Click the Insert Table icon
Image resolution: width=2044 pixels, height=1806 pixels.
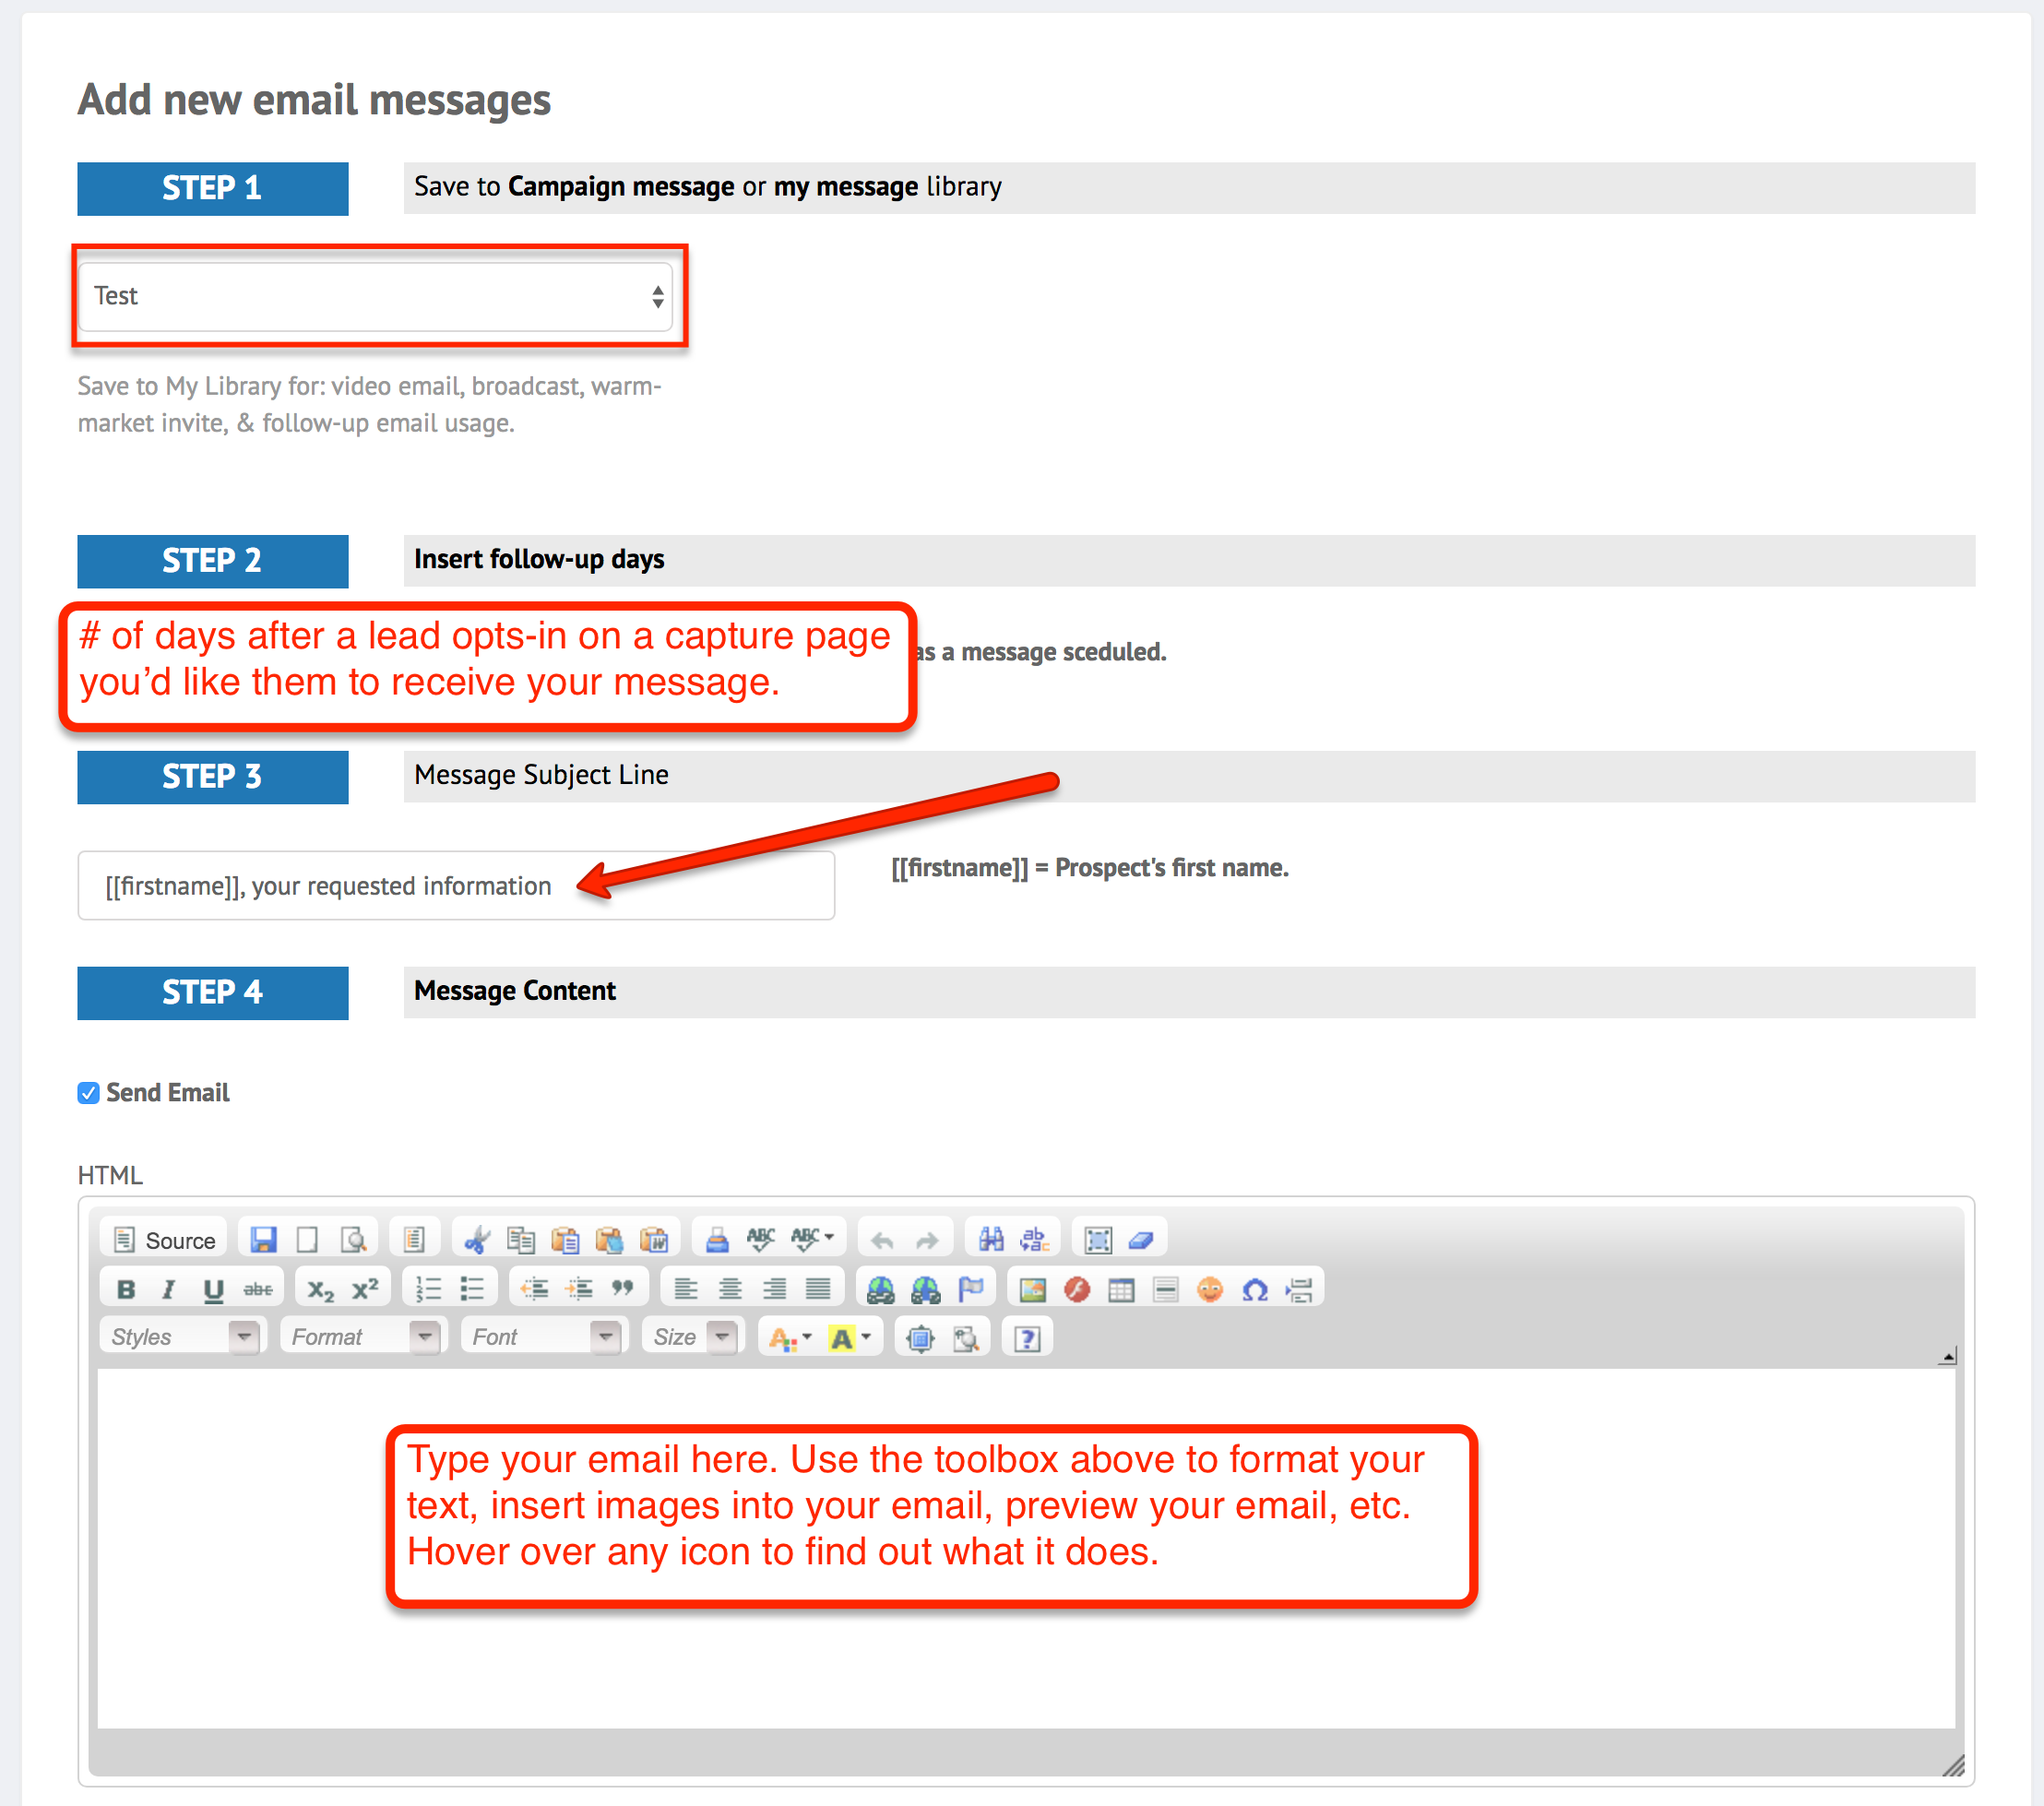(1121, 1289)
